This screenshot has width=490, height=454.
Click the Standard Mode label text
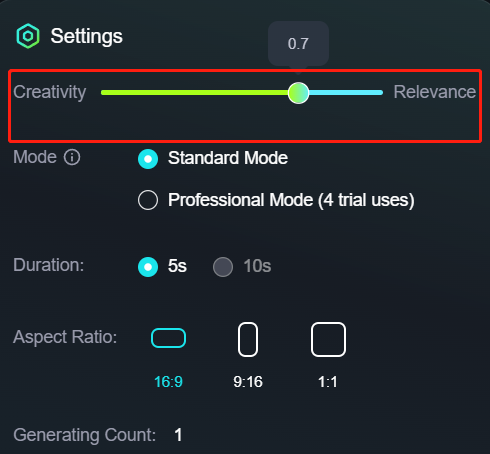click(x=228, y=158)
